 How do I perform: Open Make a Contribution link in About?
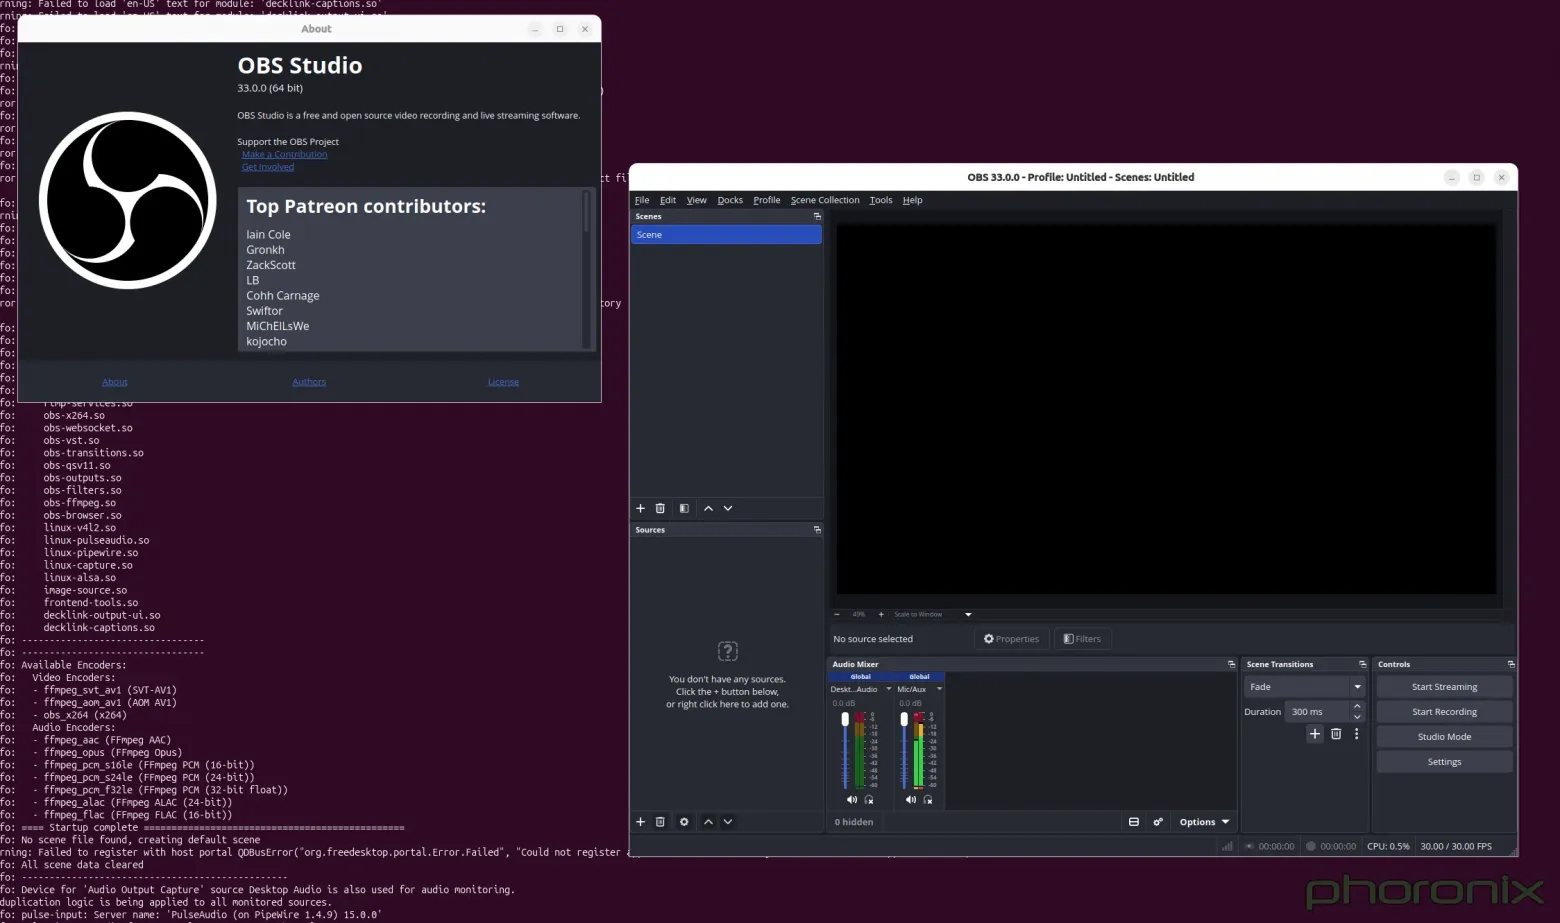click(285, 154)
